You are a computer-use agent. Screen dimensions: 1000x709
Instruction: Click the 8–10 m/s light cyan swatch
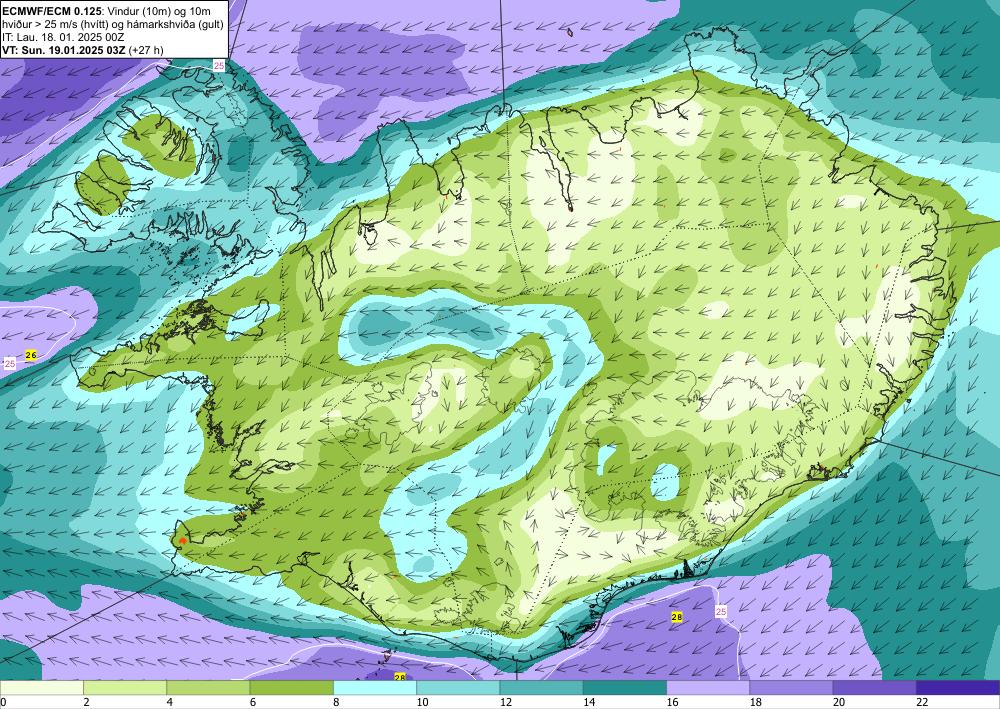(x=375, y=688)
